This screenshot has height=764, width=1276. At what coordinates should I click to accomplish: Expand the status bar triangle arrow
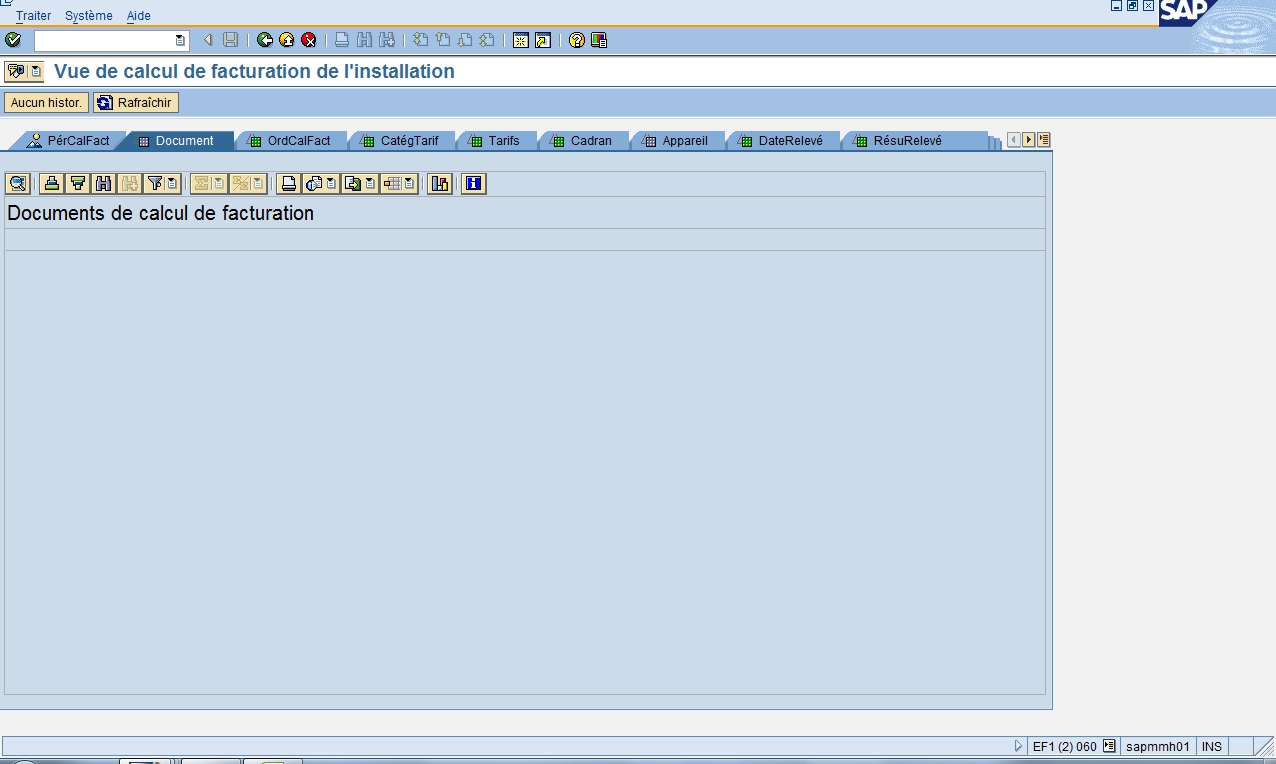1019,746
